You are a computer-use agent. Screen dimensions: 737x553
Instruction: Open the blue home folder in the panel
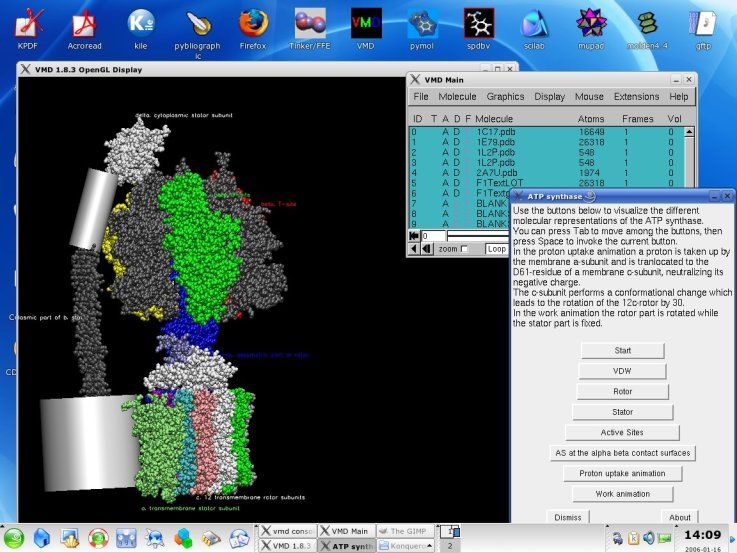pos(42,538)
